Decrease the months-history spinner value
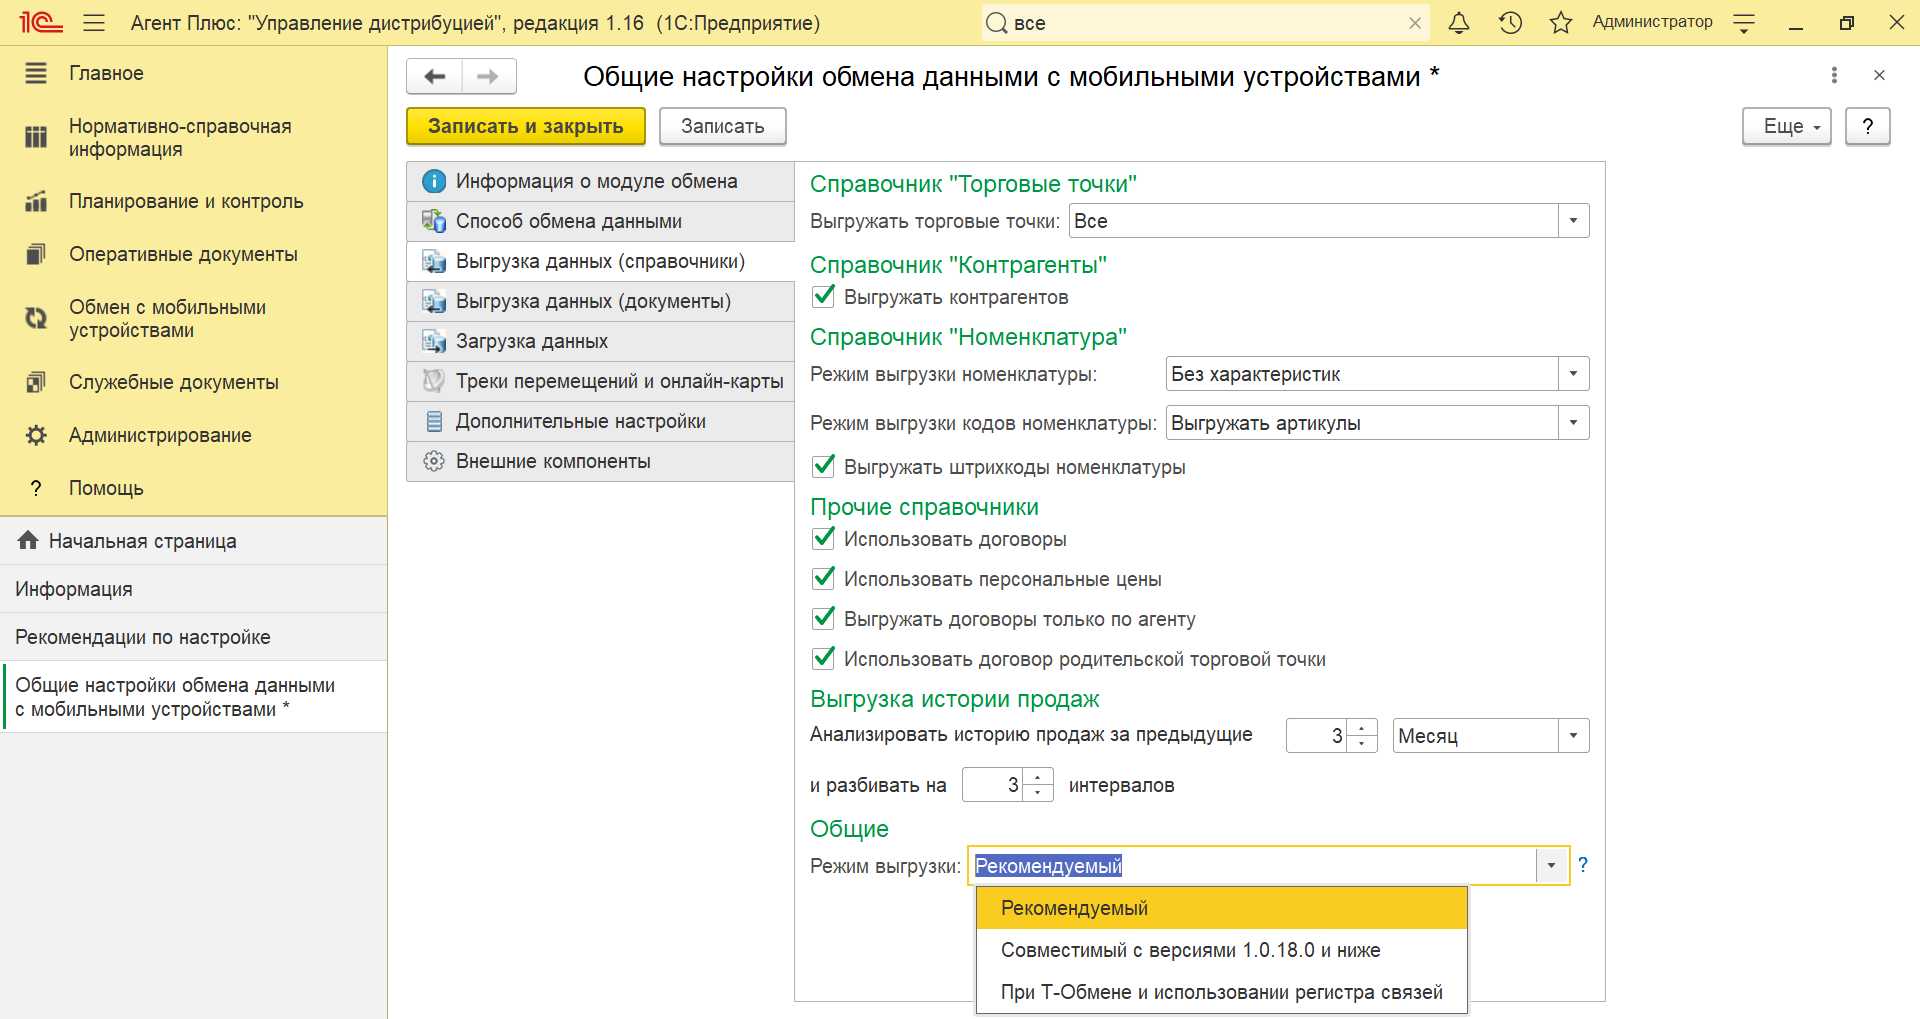This screenshot has width=1920, height=1019. (x=1362, y=744)
